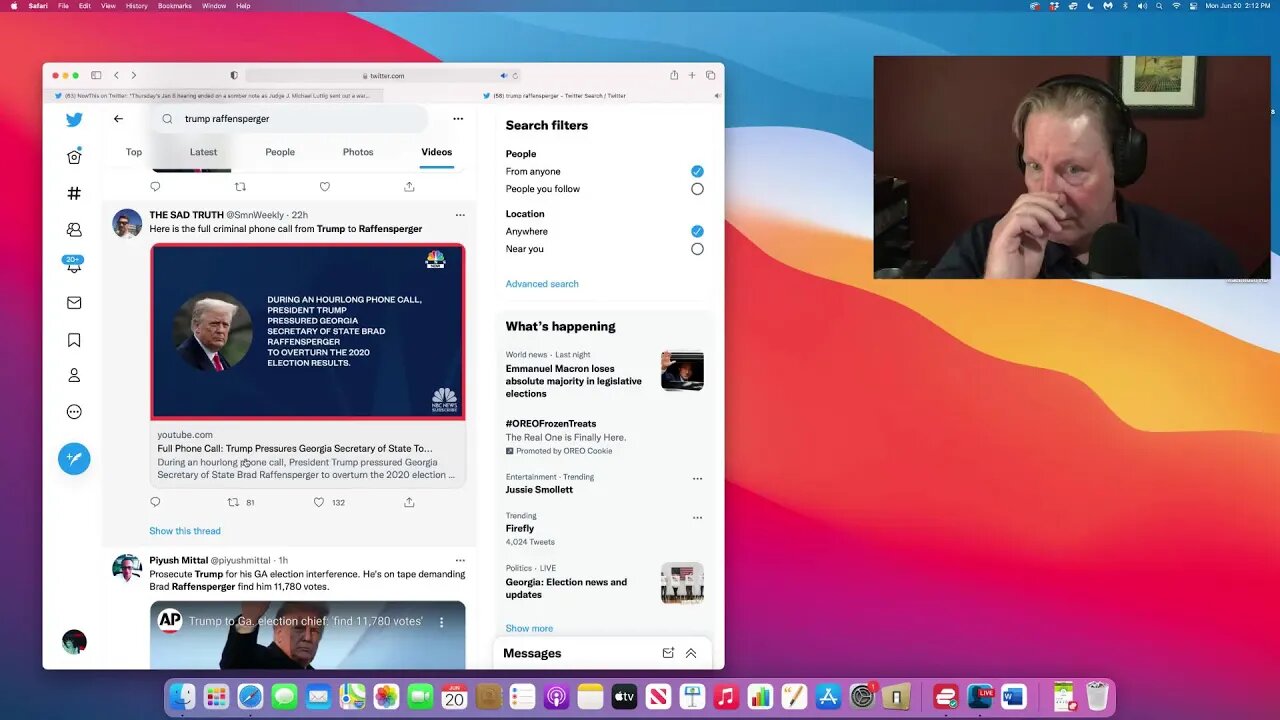1280x720 pixels.
Task: Click Show this thread link
Action: tap(185, 531)
